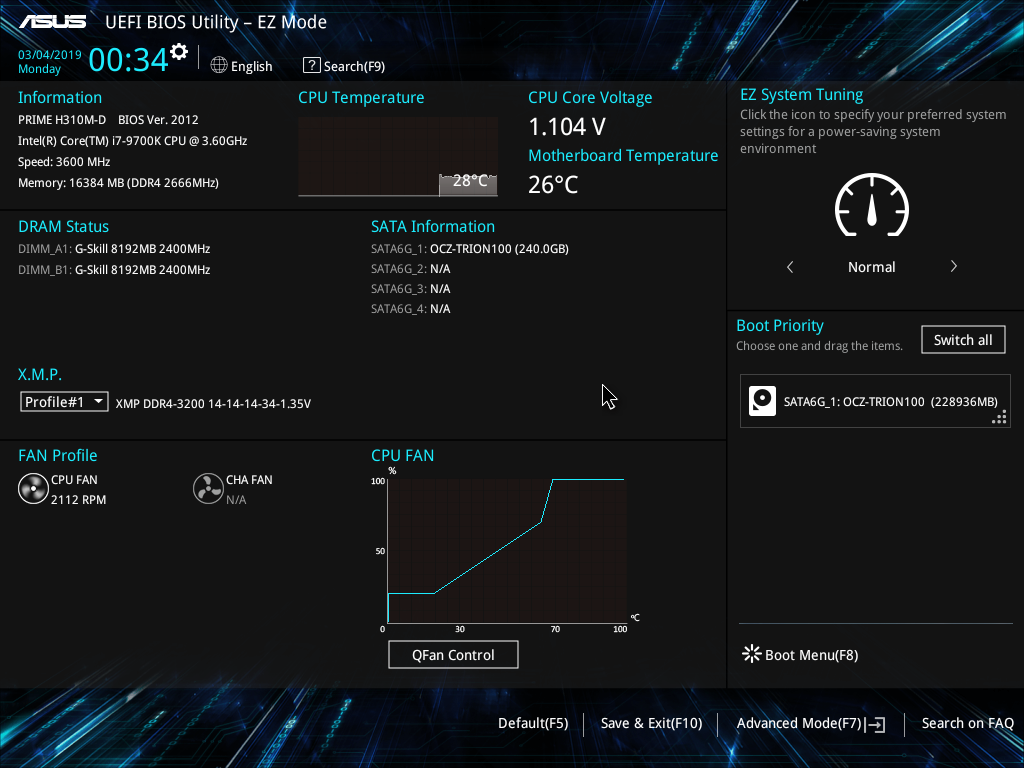Click the PRIME H310M-D BIOS Ver. 2012 line

pos(108,120)
